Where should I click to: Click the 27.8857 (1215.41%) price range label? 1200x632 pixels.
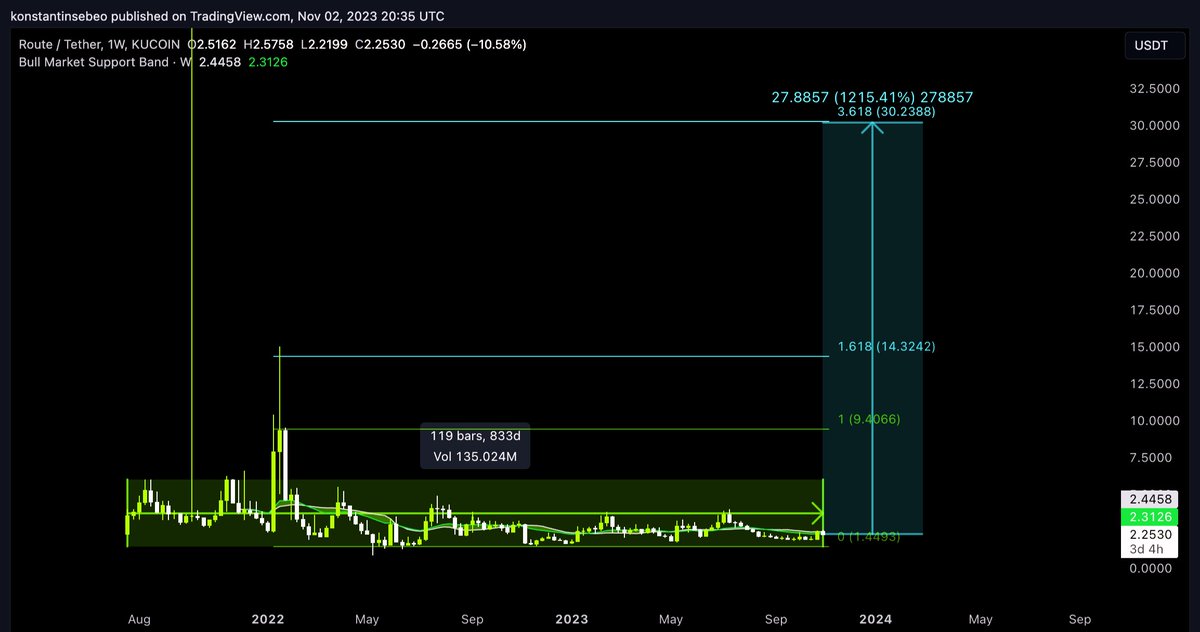tap(872, 97)
